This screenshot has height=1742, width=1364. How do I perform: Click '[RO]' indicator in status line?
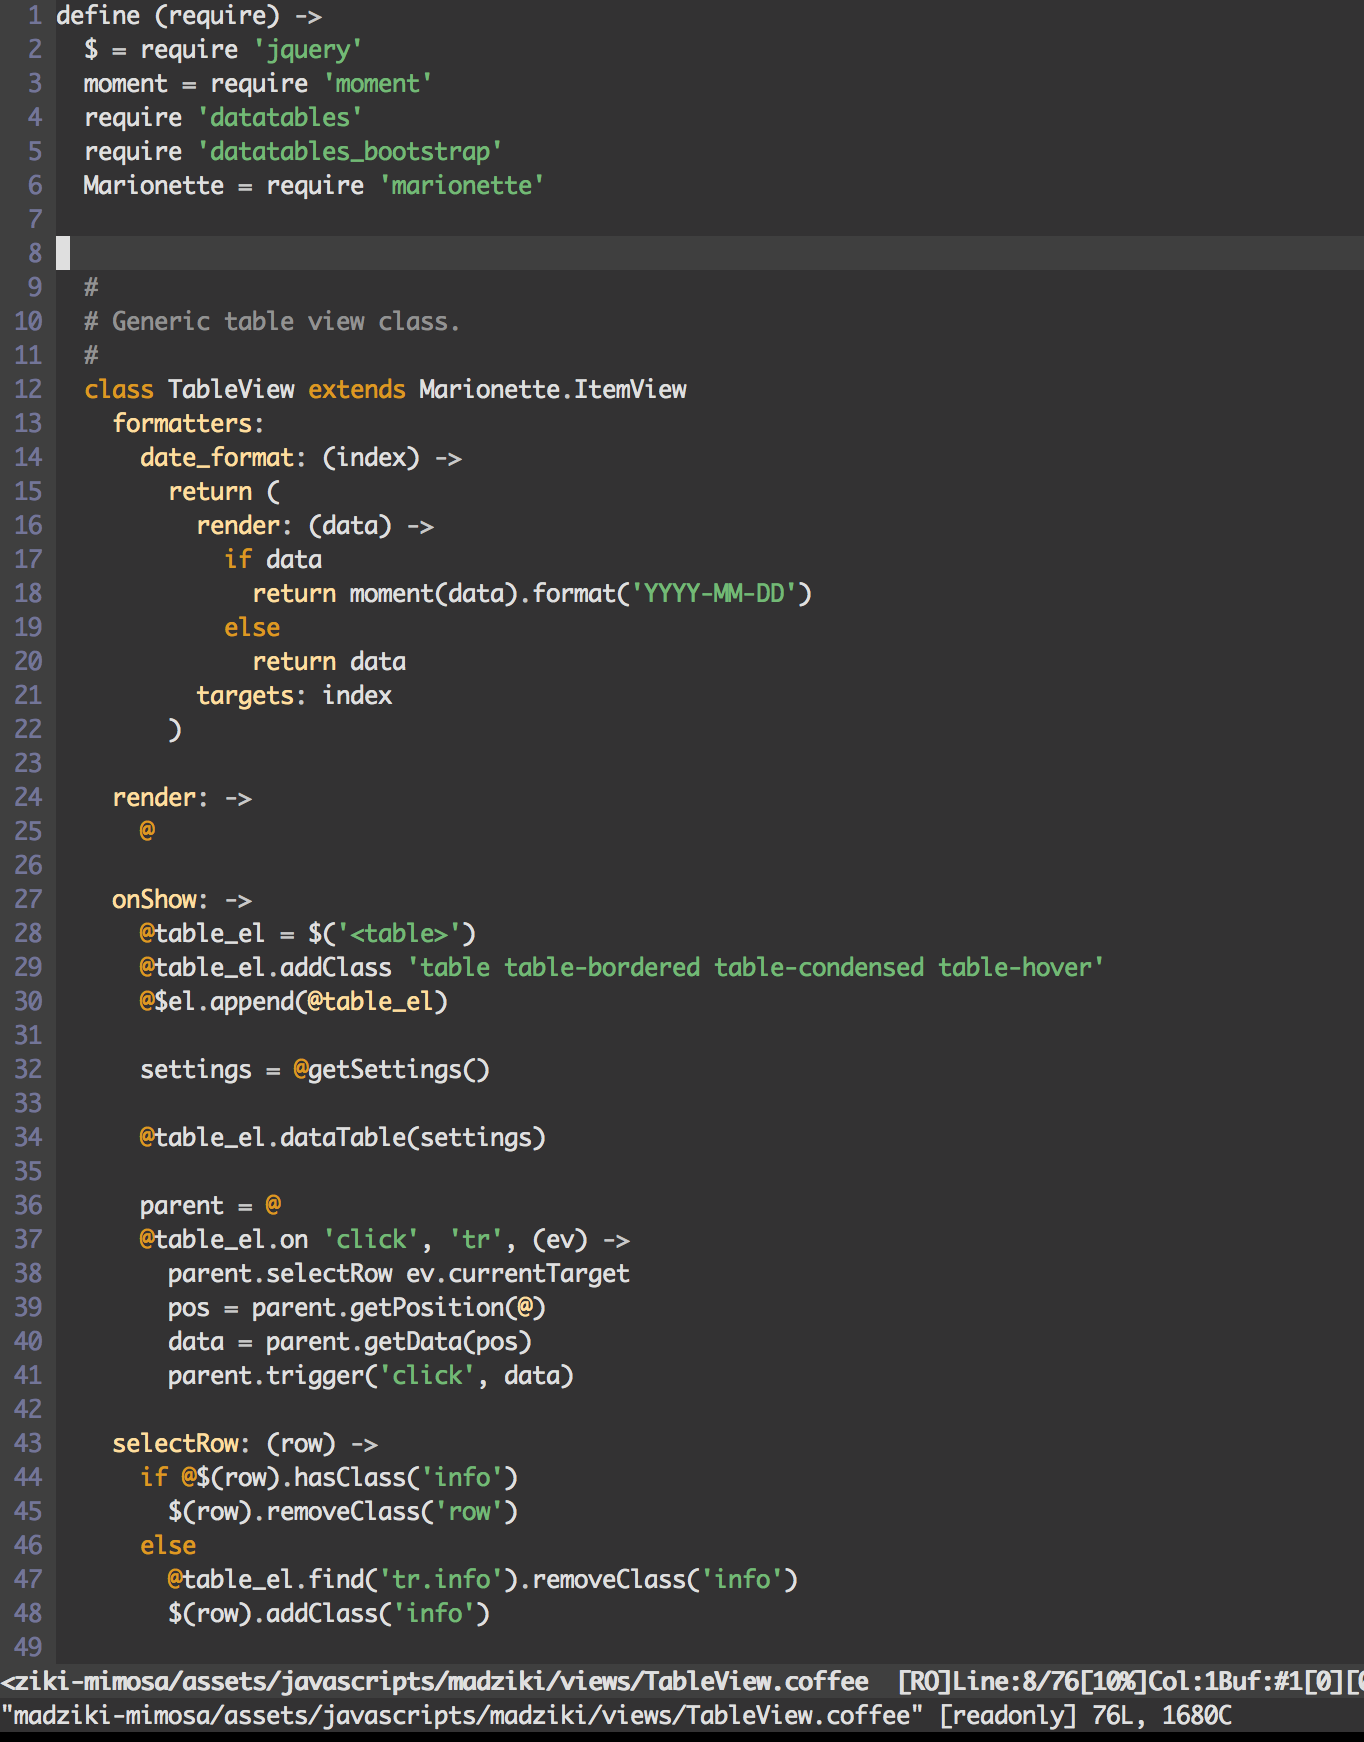[x=924, y=1682]
